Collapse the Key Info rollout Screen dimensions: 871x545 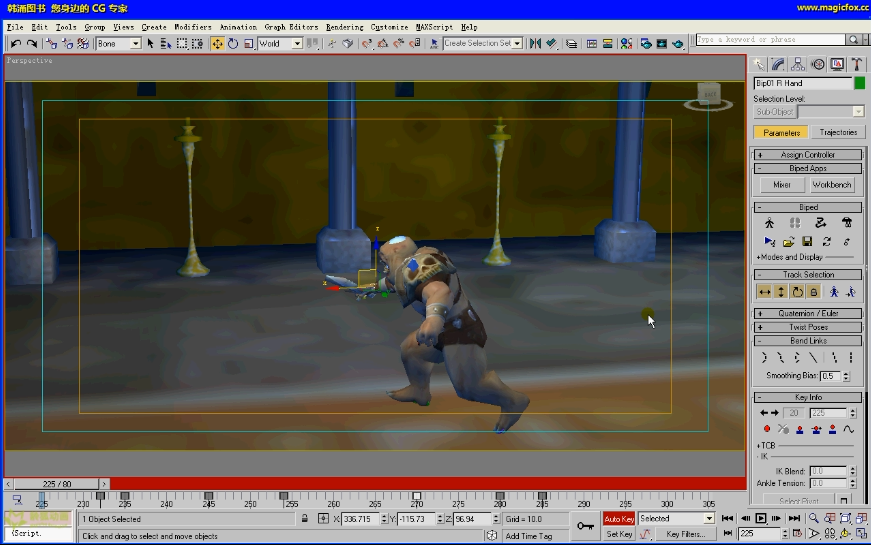point(808,397)
